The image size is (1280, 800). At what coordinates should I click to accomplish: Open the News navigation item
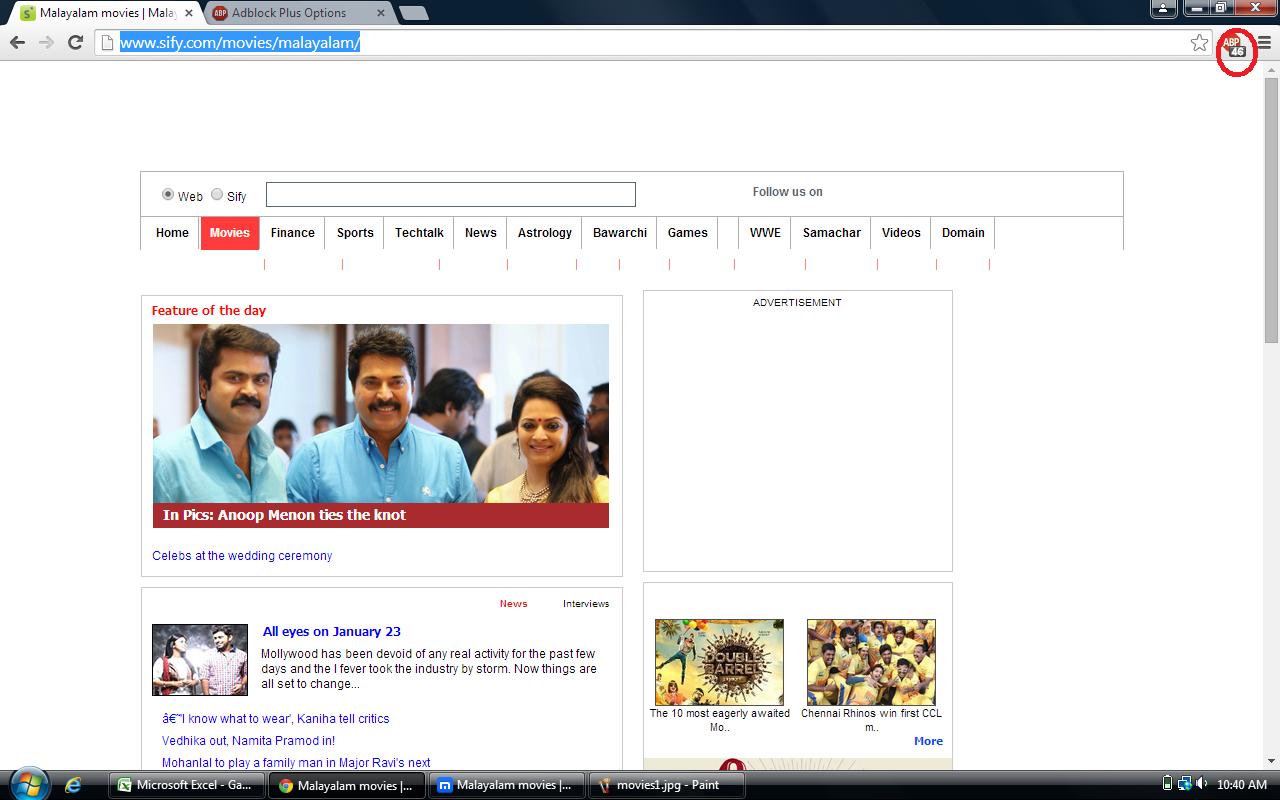481,233
